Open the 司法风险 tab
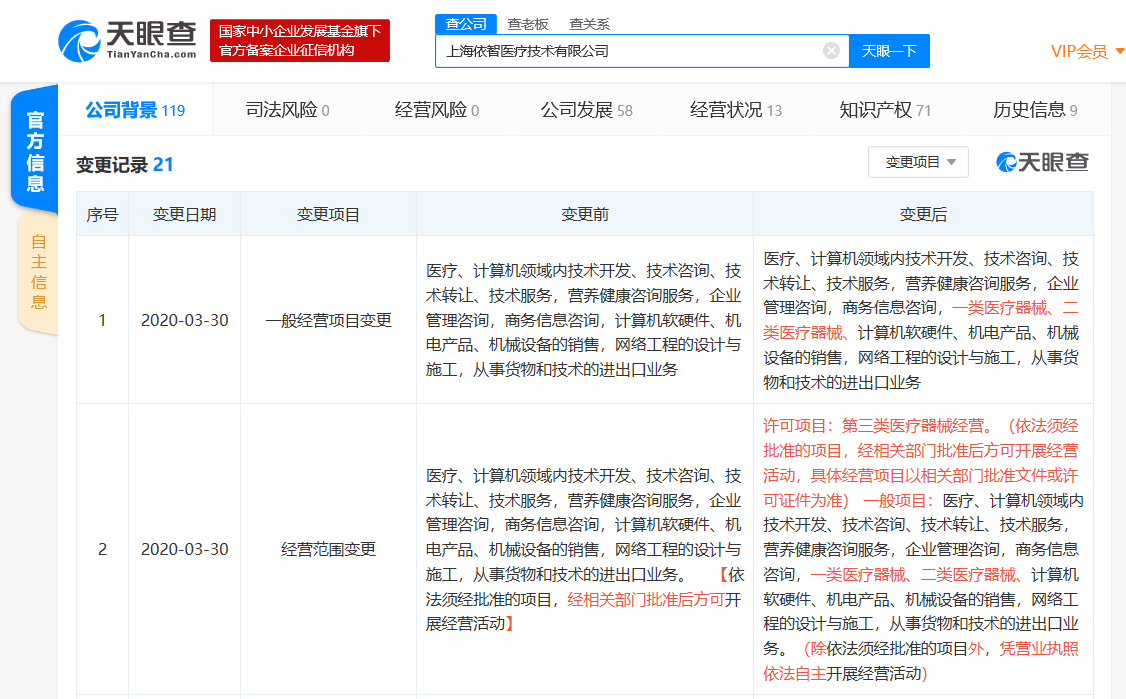The height and width of the screenshot is (699, 1126). click(x=287, y=110)
